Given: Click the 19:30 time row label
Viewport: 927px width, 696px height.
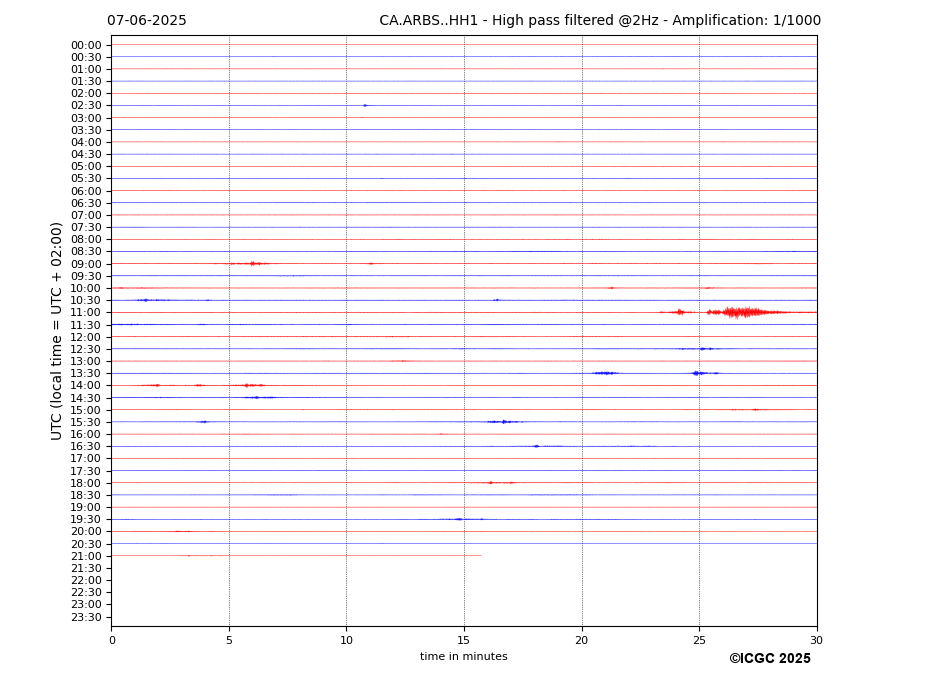Looking at the screenshot, I should pos(86,519).
